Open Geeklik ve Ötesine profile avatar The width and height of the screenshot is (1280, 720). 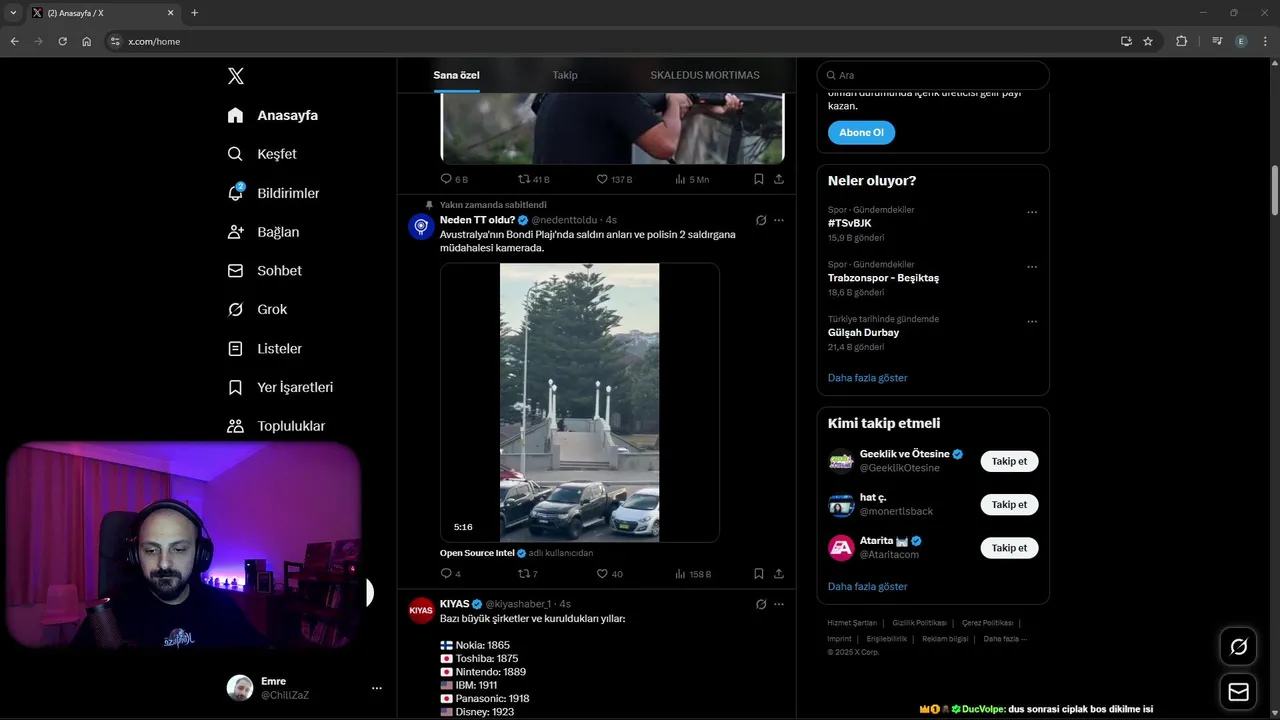tap(841, 461)
